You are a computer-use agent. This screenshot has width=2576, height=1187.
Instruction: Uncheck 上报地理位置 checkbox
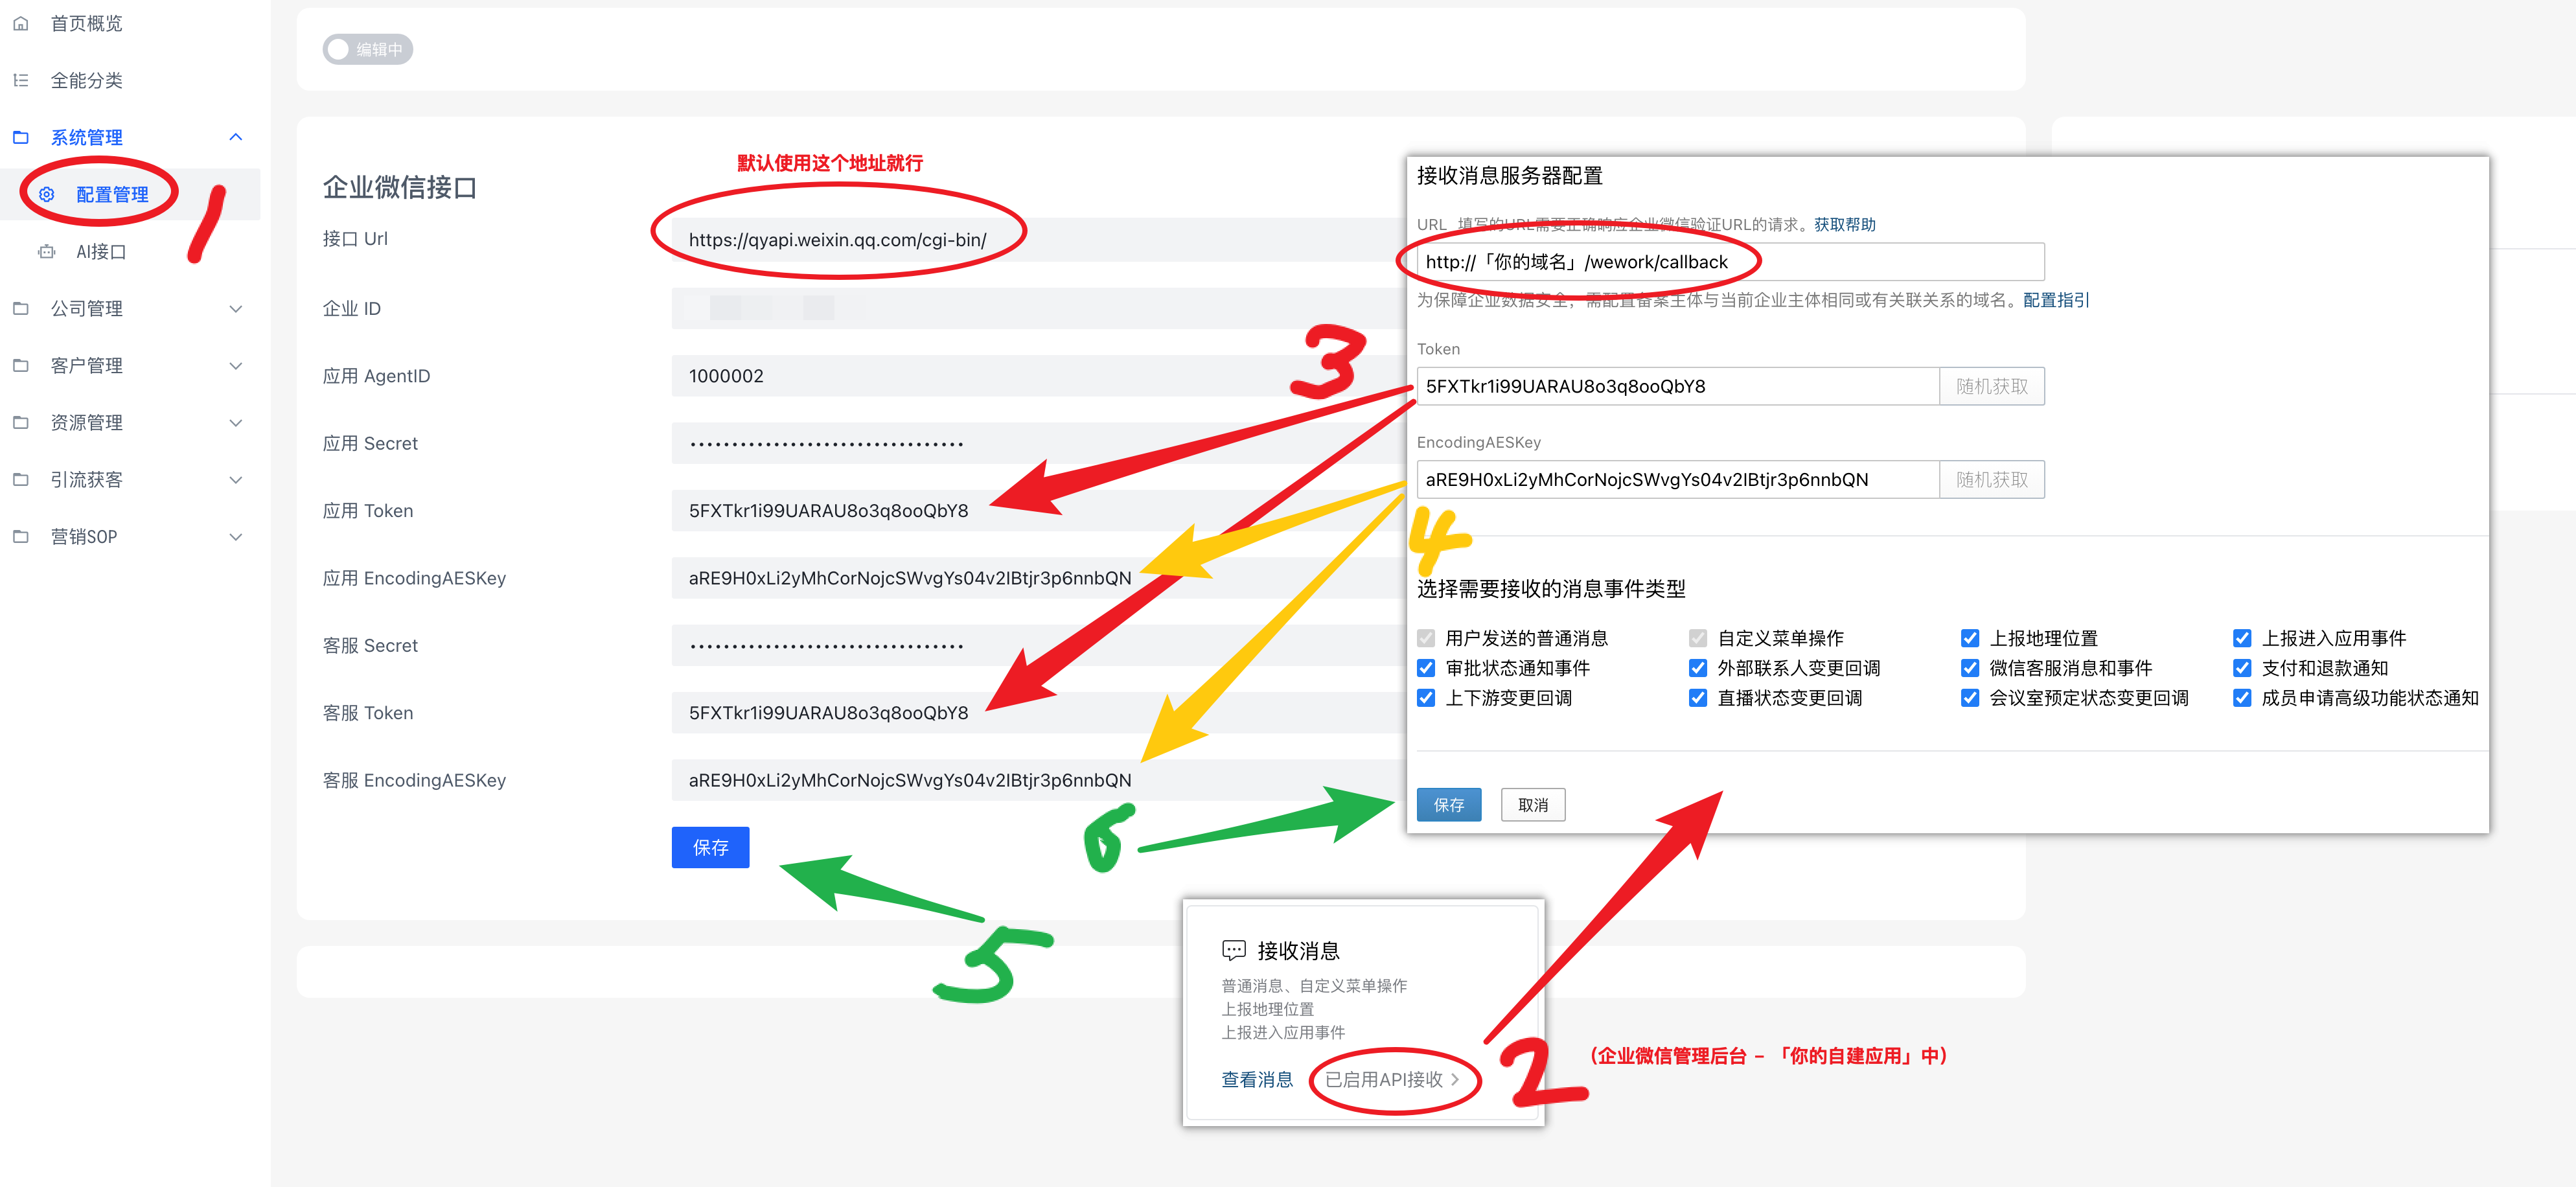[x=1970, y=638]
